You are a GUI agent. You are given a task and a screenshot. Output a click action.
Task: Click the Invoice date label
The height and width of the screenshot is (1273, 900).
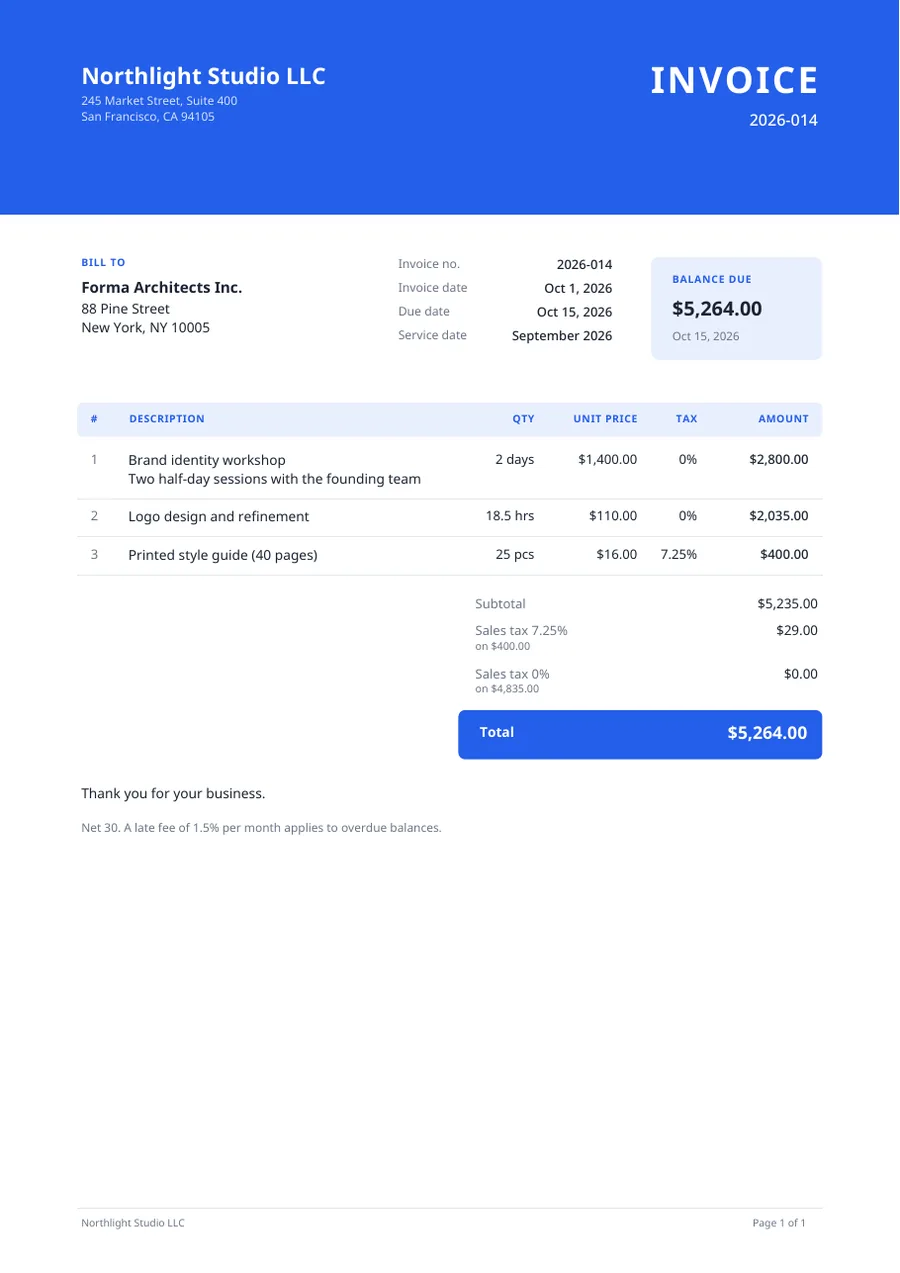pos(432,288)
